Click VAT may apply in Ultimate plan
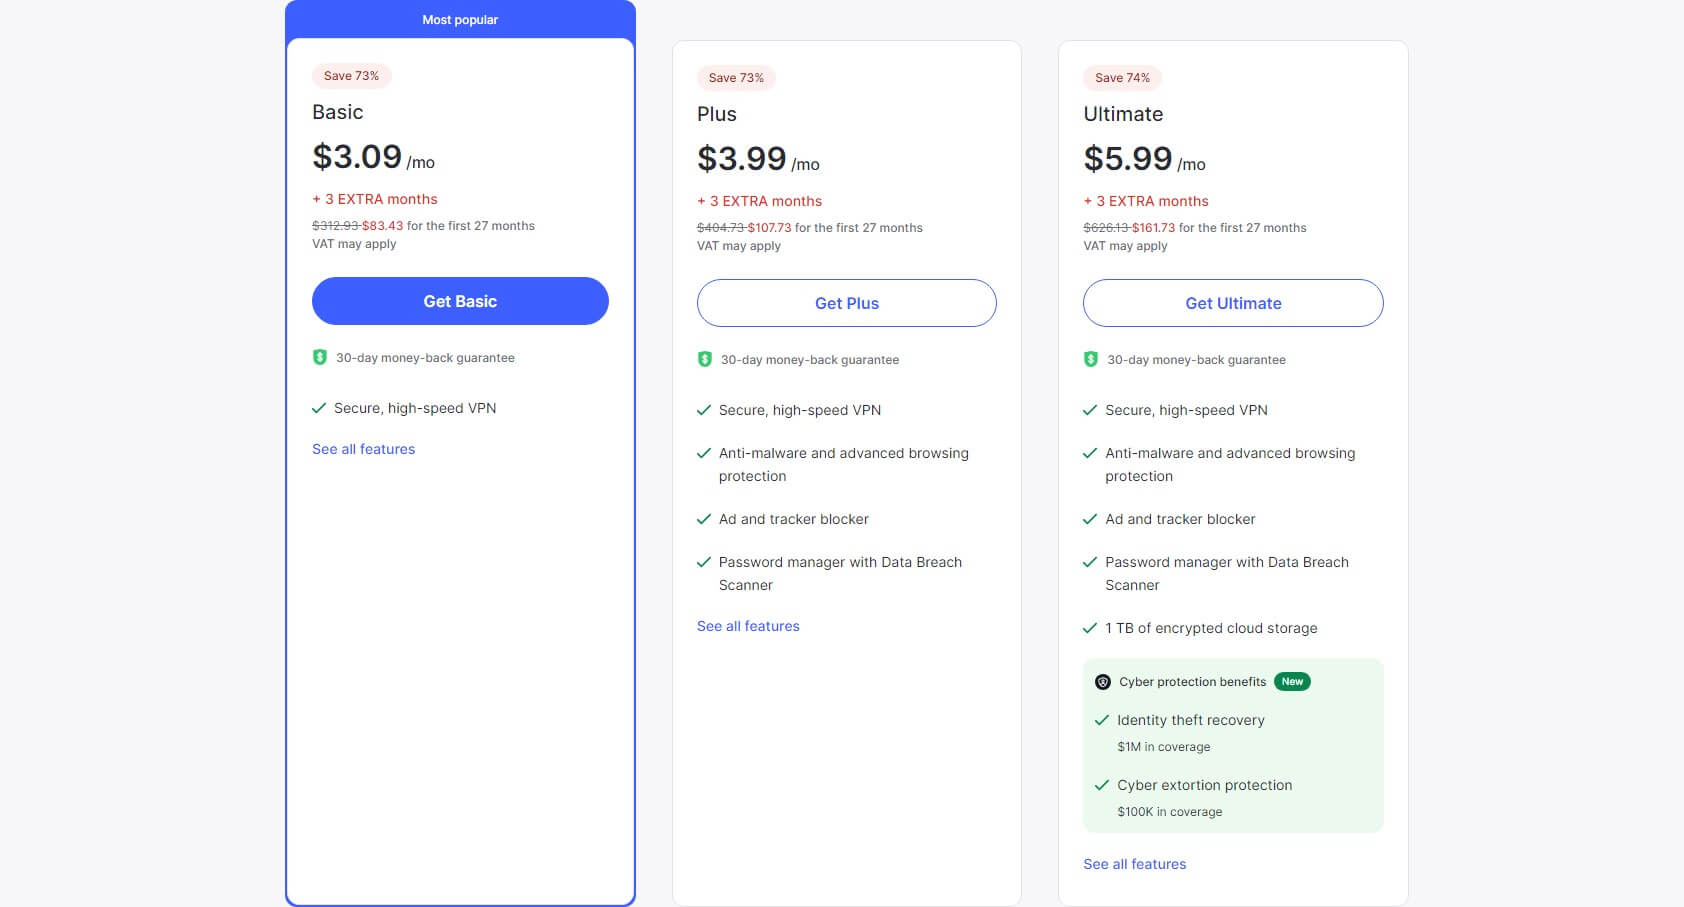The image size is (1684, 907). (1125, 246)
